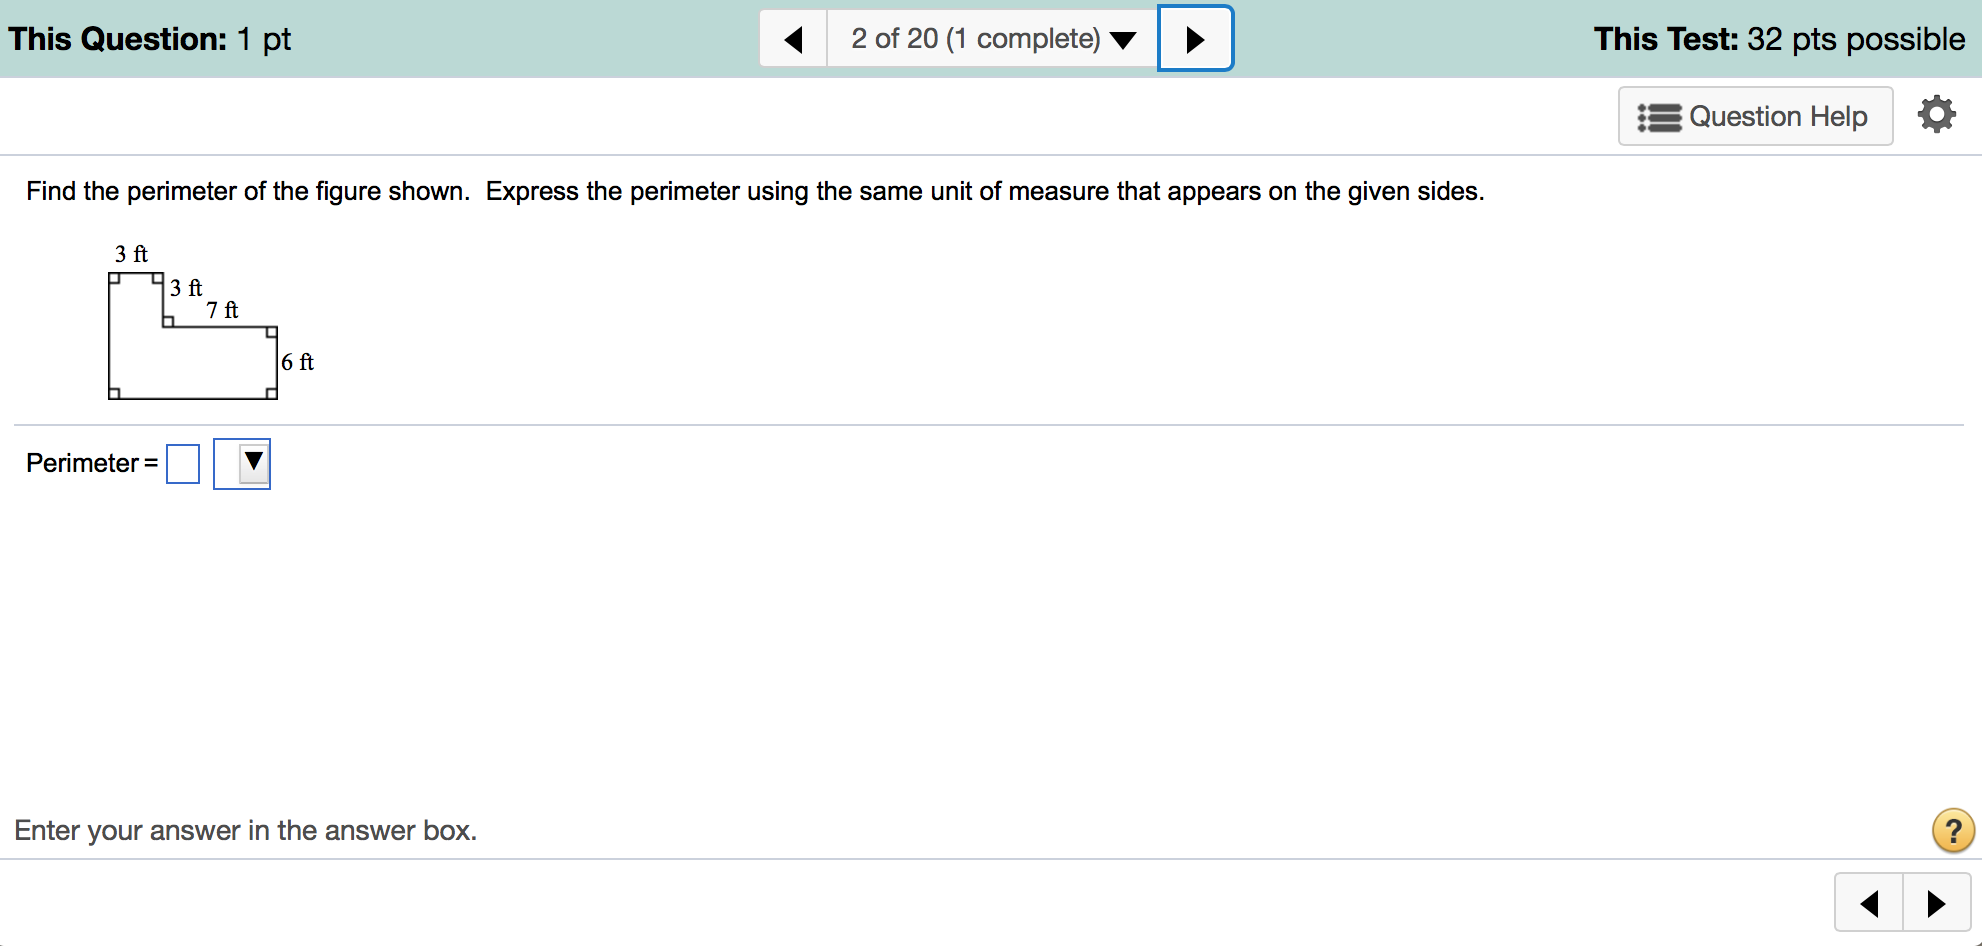Click the bottom-right previous arrow button

[x=1869, y=903]
